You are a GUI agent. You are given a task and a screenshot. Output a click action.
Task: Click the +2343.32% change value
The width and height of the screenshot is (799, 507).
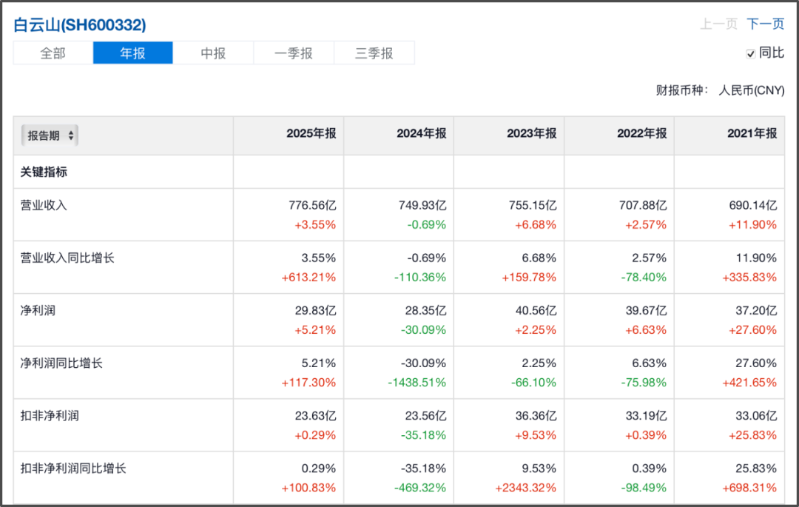[x=526, y=488]
